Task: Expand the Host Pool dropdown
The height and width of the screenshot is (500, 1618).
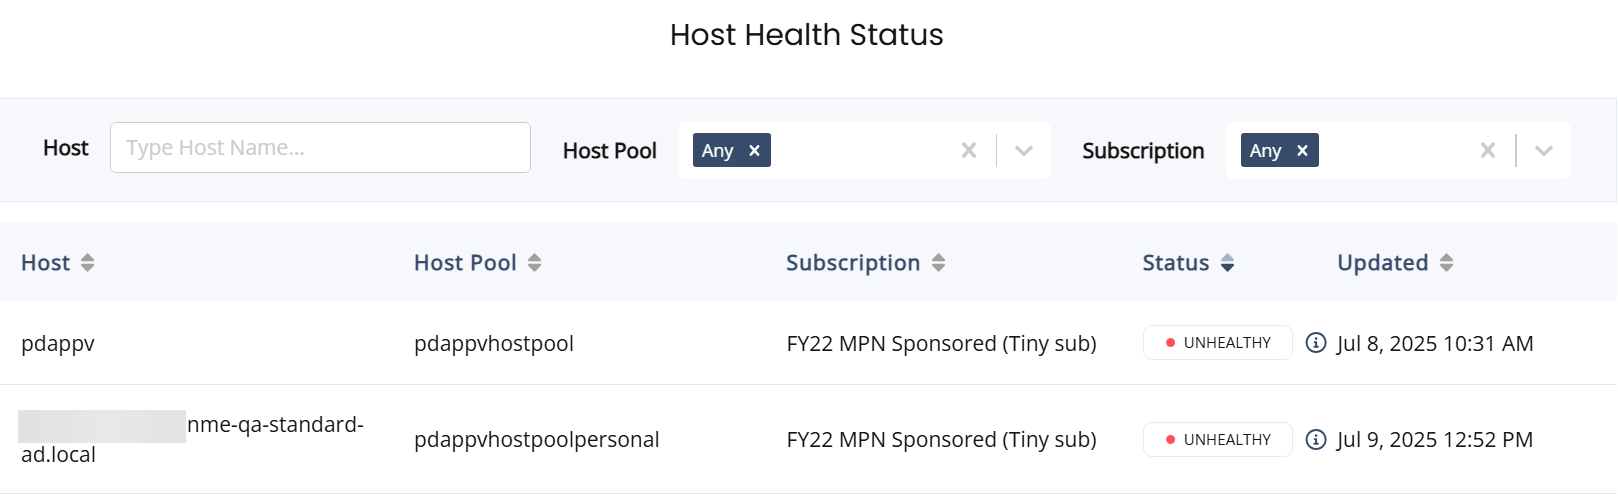Action: 1024,151
